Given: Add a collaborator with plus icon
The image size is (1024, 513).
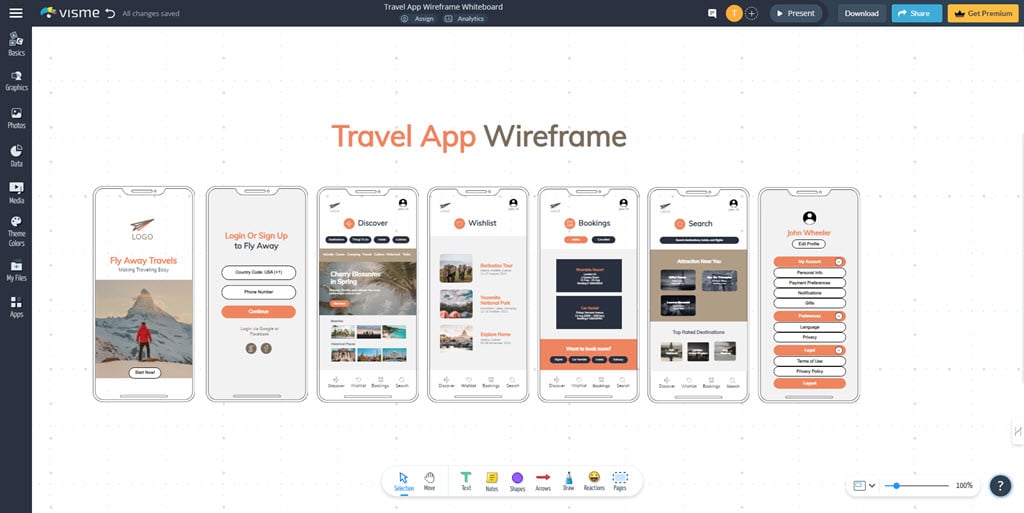Looking at the screenshot, I should tap(752, 13).
